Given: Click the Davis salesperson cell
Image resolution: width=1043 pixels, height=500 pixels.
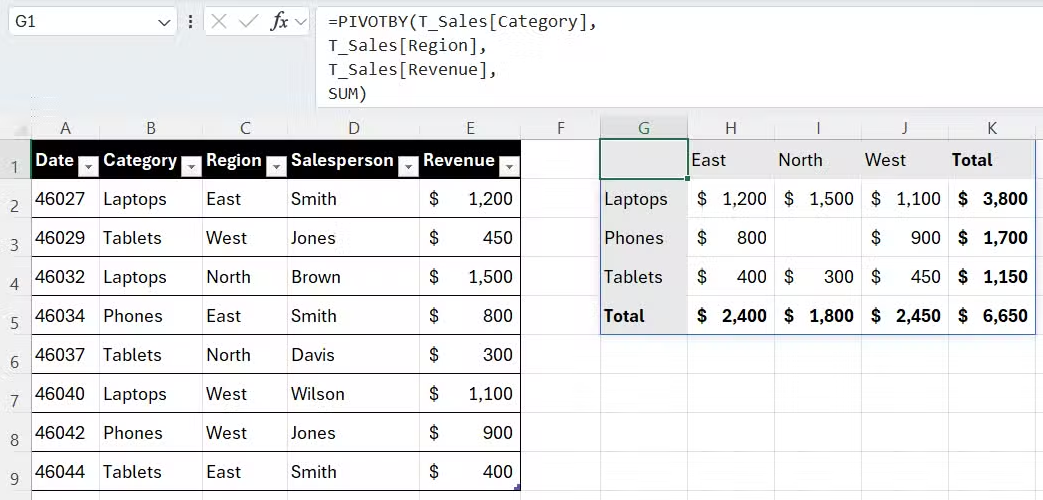Looking at the screenshot, I should click(x=353, y=355).
